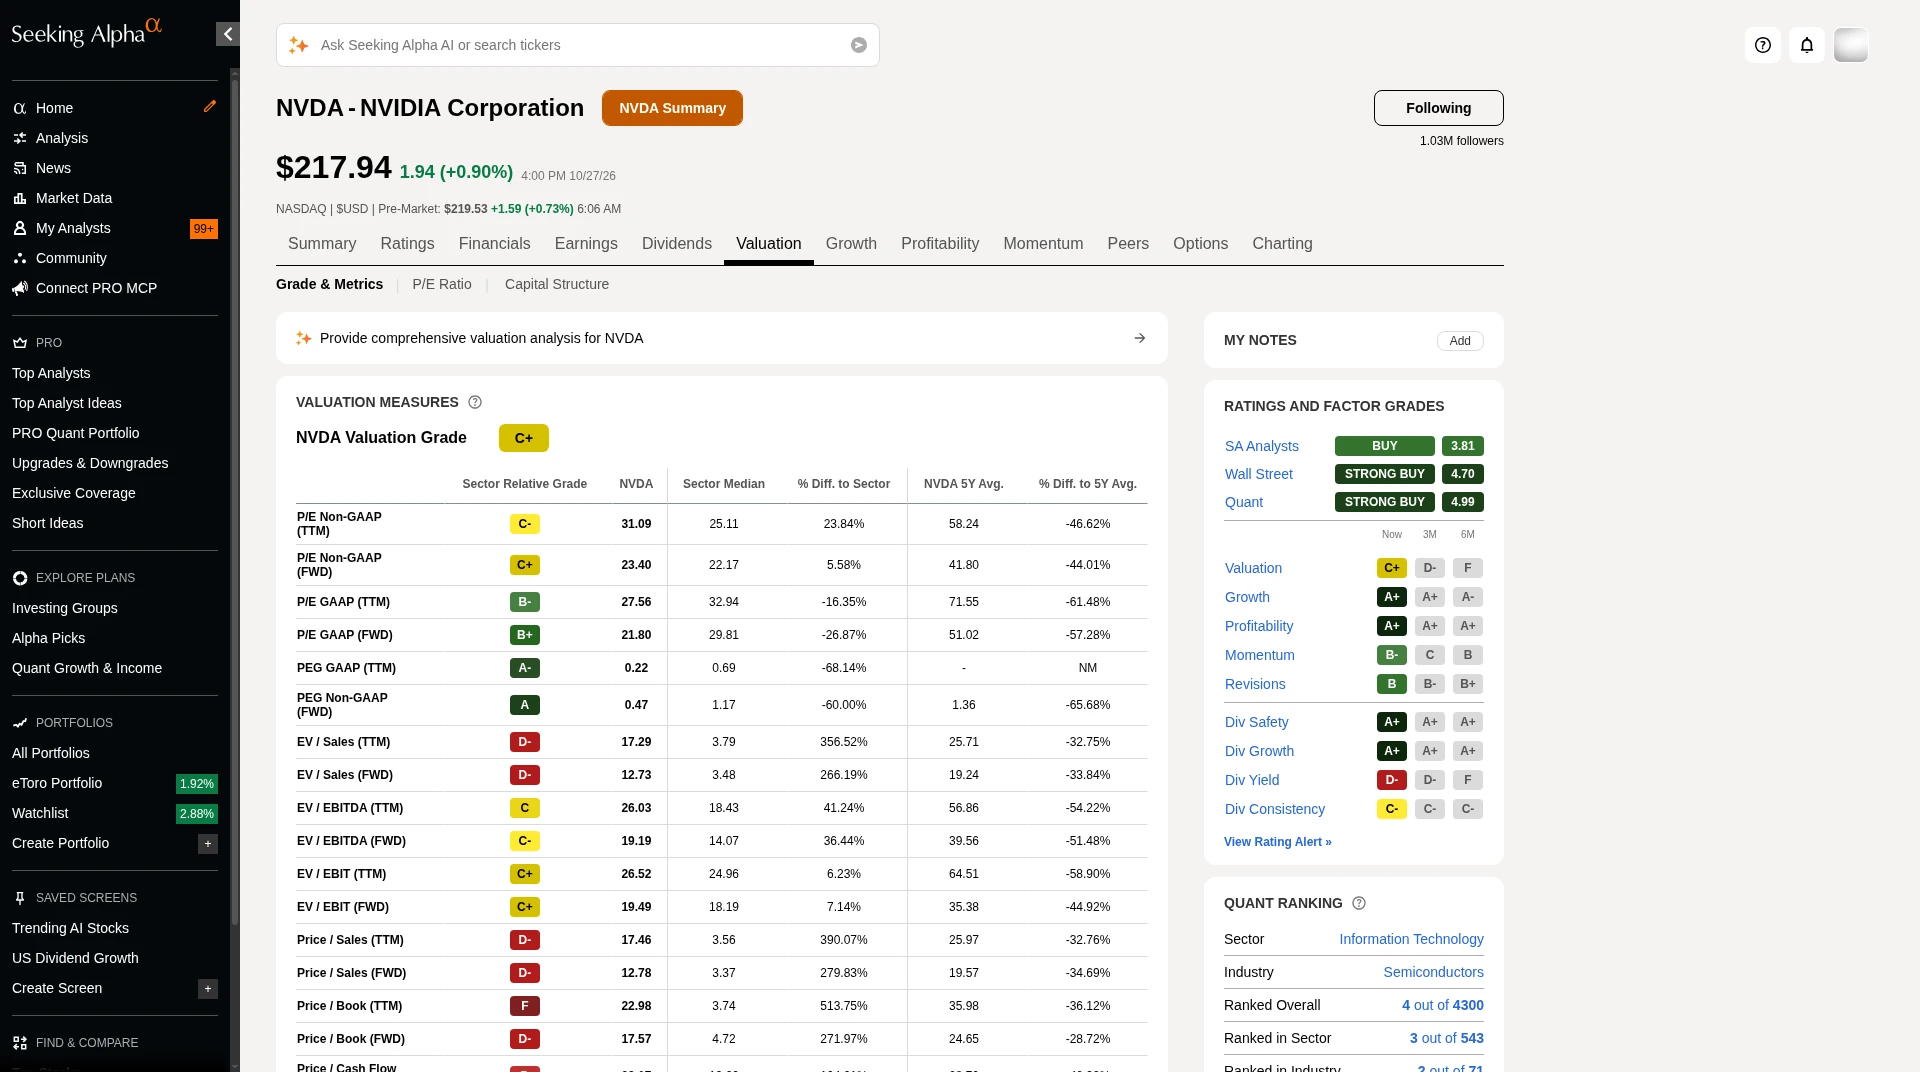This screenshot has width=1920, height=1072.
Task: Click the F grade badge for Price / Book (TTM)
Action: point(525,1006)
